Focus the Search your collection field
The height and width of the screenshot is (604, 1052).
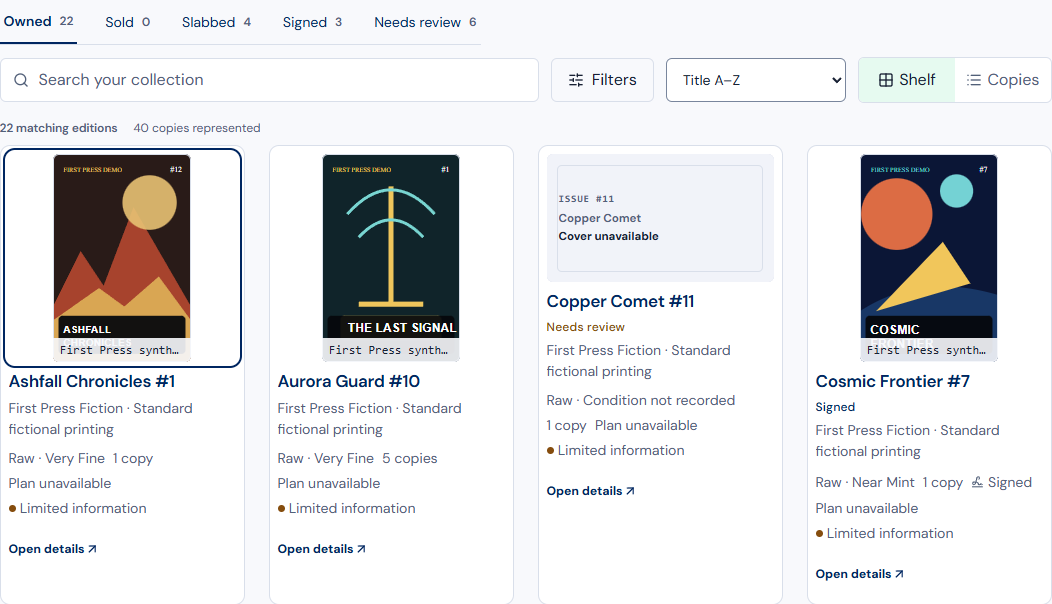coord(269,80)
